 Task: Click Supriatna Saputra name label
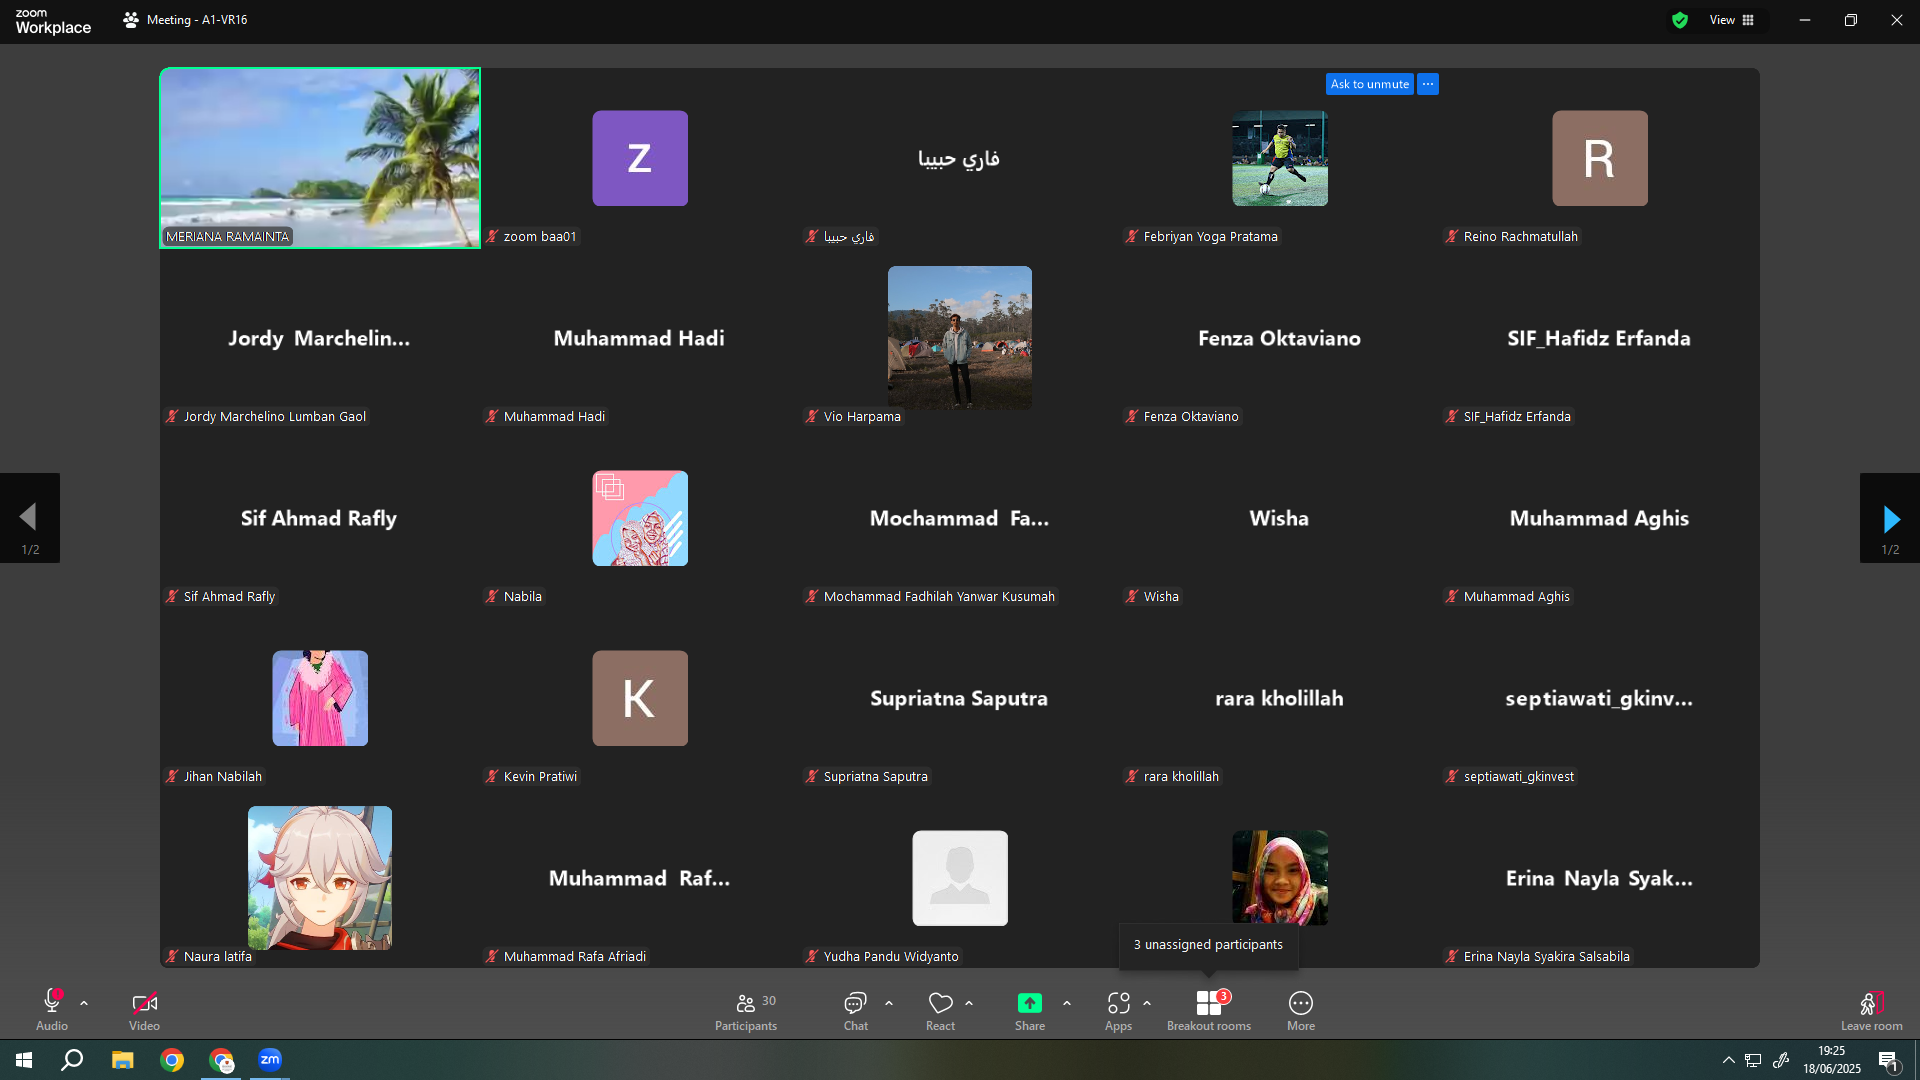point(875,776)
